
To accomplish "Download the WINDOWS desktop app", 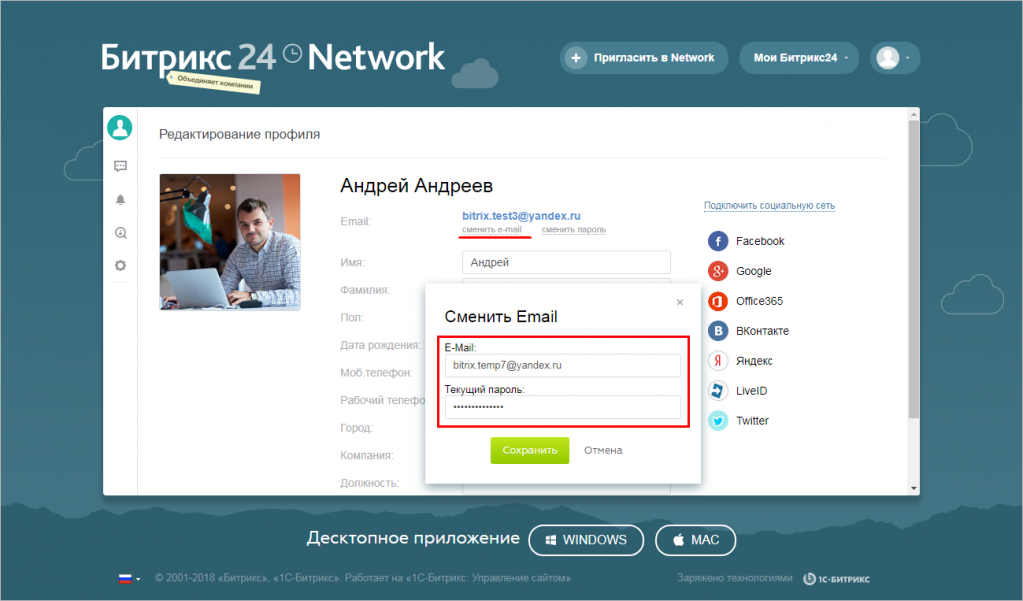I will (x=586, y=540).
